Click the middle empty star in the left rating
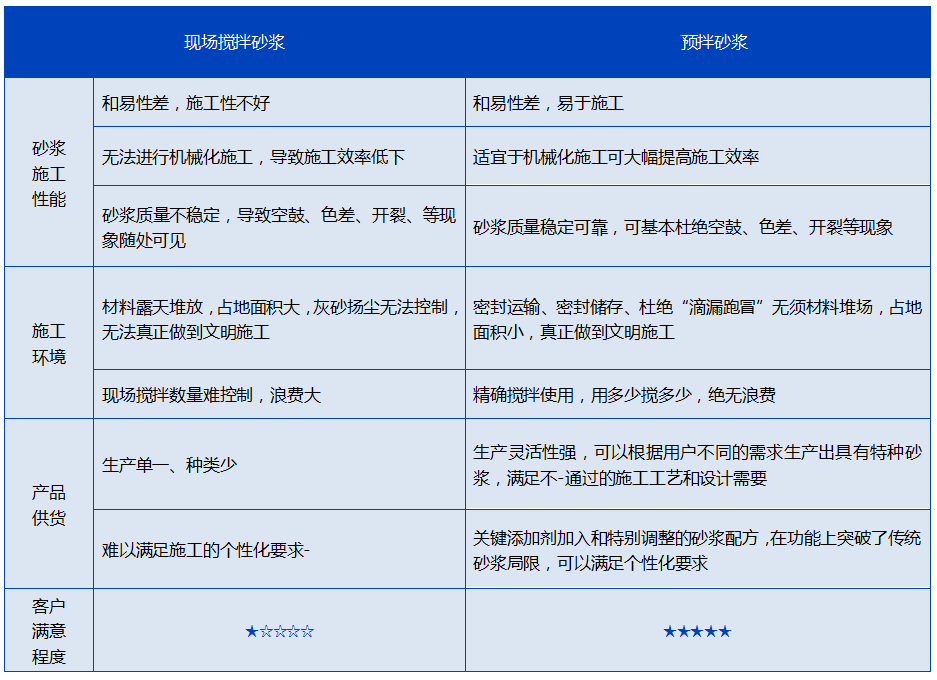Image resolution: width=937 pixels, height=680 pixels. tap(278, 631)
